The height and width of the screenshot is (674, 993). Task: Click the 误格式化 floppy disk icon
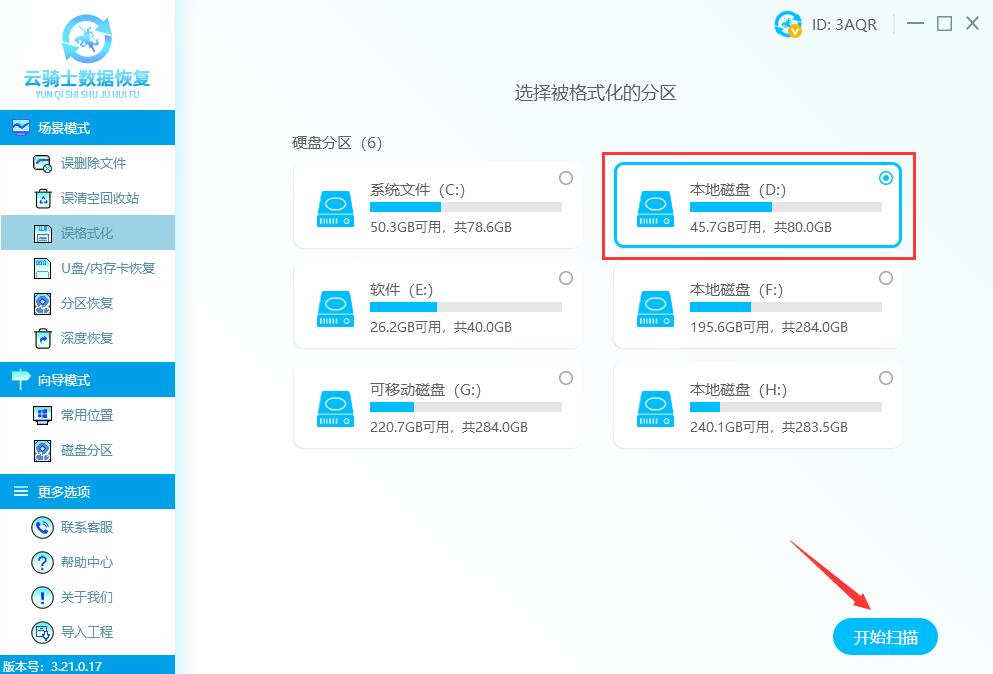click(42, 233)
